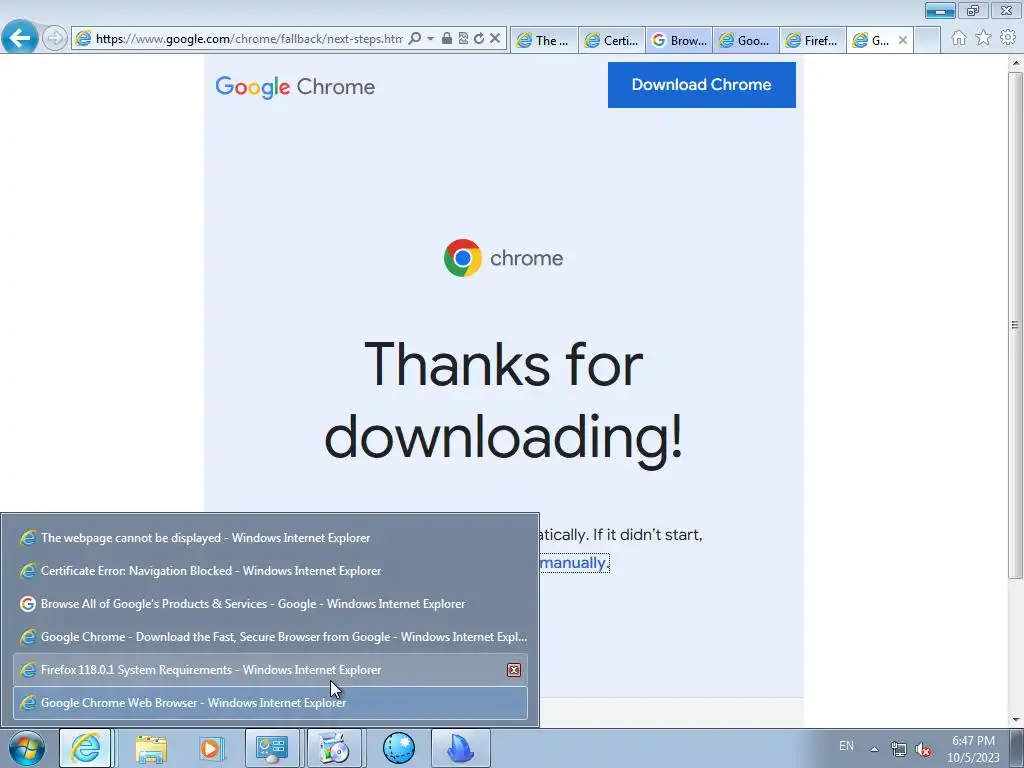Image resolution: width=1024 pixels, height=768 pixels.
Task: Switch to 'The ...' webpage tab
Action: coord(544,40)
